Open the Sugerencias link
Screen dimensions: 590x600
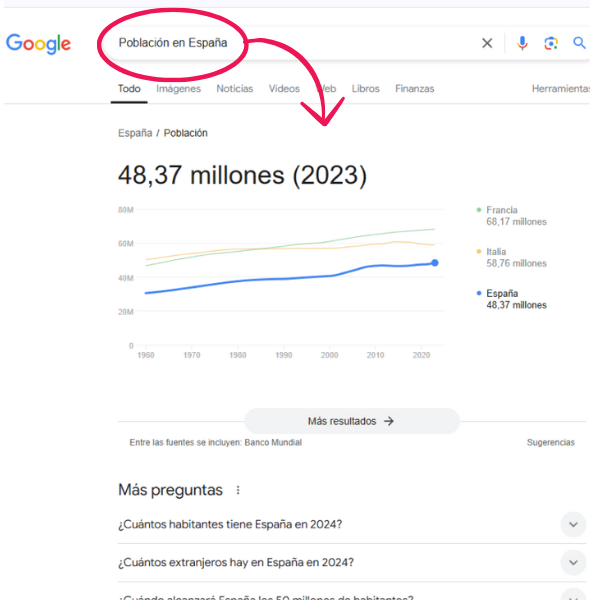coord(551,443)
